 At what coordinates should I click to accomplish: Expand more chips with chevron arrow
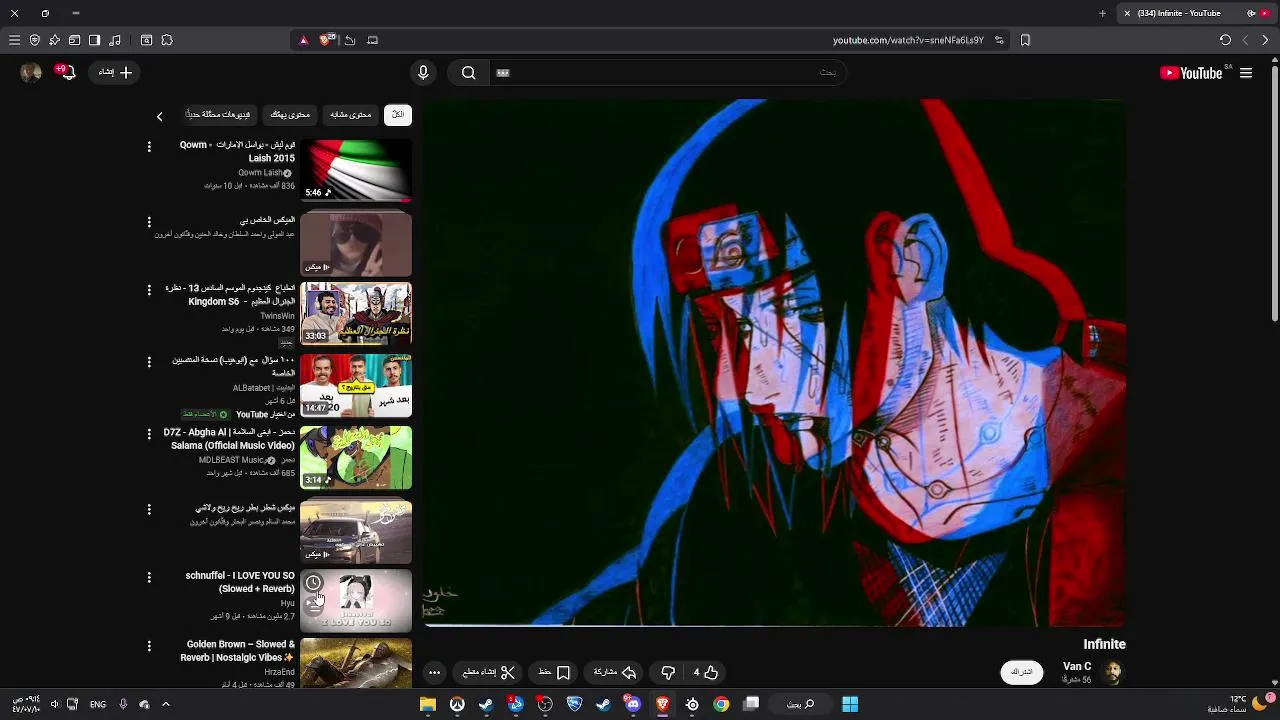(x=159, y=117)
